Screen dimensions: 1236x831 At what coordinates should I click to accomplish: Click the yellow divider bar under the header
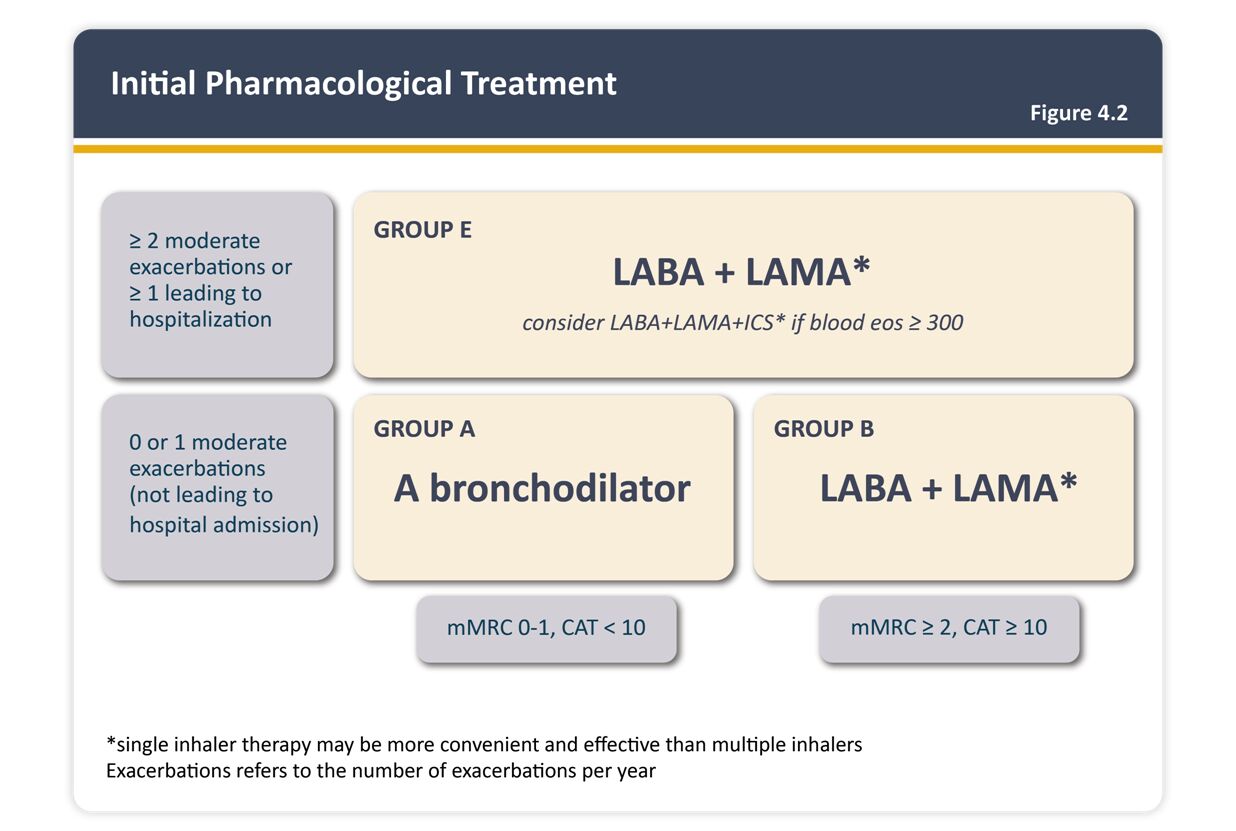[617, 148]
